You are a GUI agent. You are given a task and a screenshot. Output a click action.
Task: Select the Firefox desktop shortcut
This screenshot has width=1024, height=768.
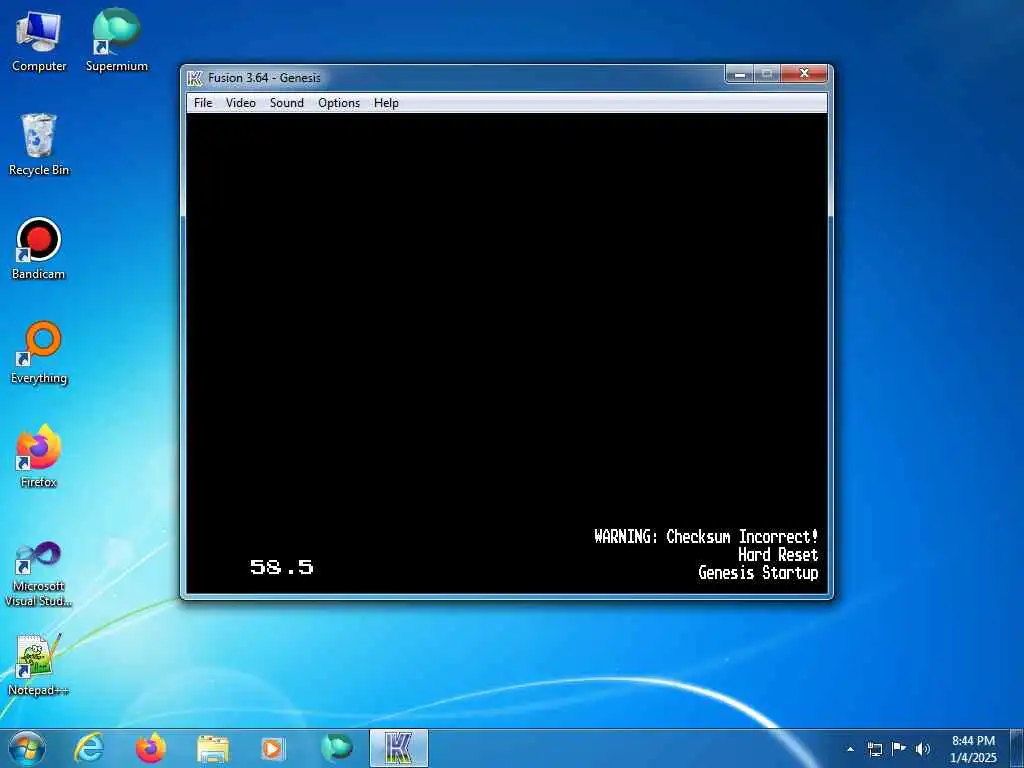point(39,456)
